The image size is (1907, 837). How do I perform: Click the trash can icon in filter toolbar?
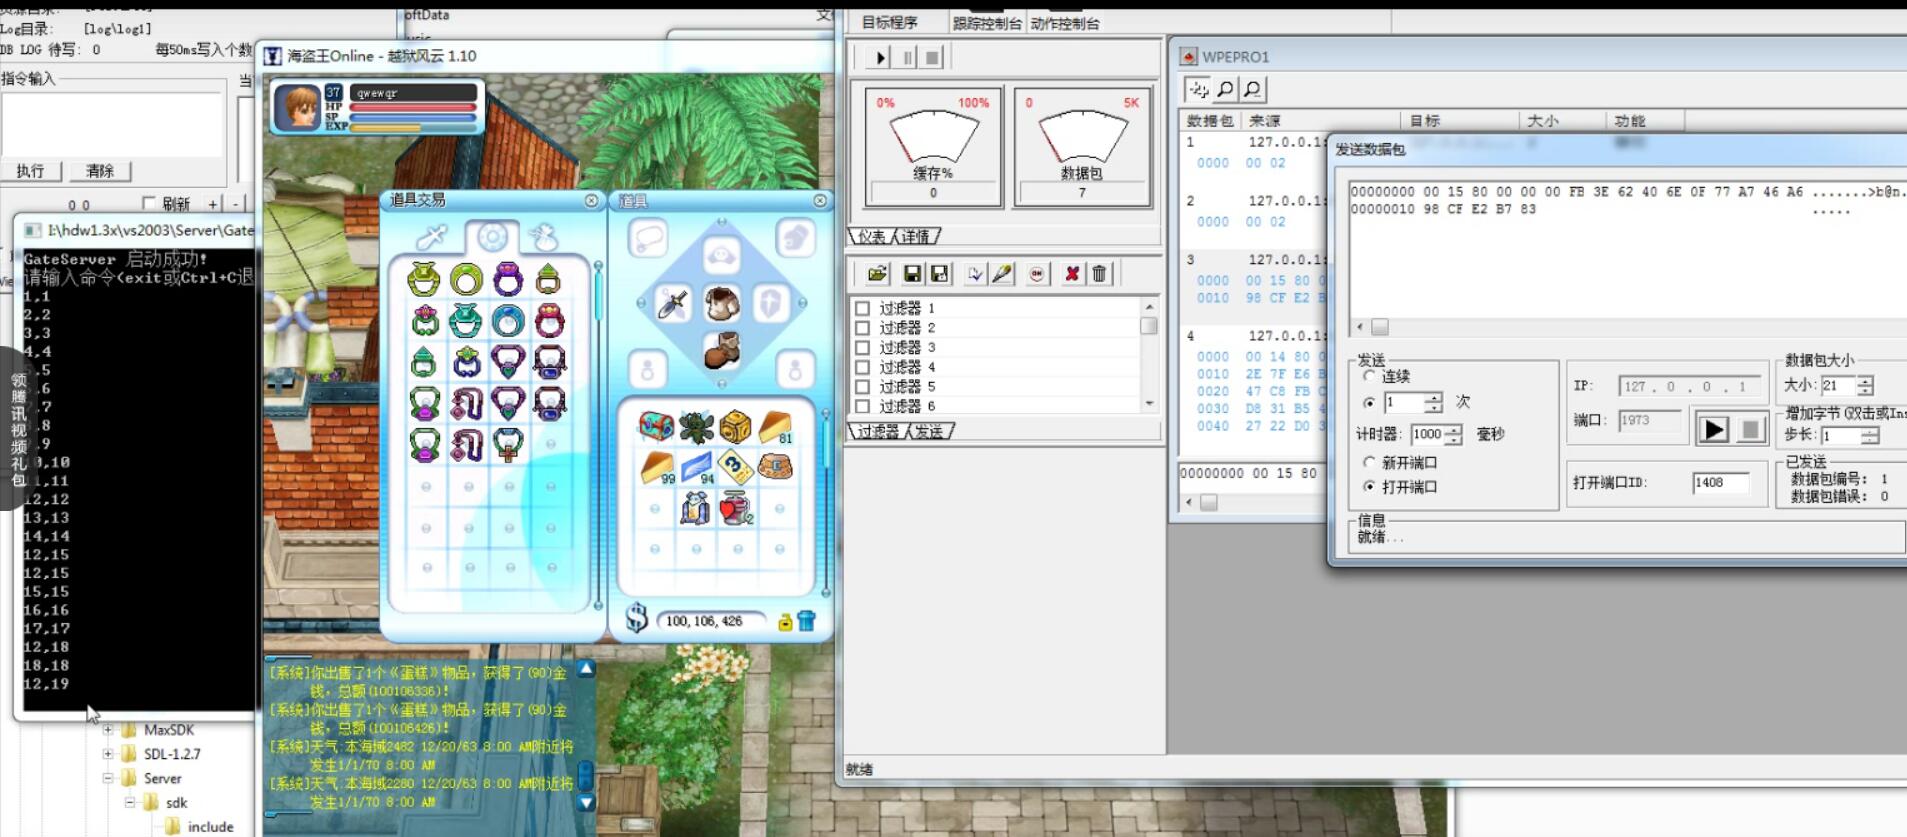coord(1099,273)
